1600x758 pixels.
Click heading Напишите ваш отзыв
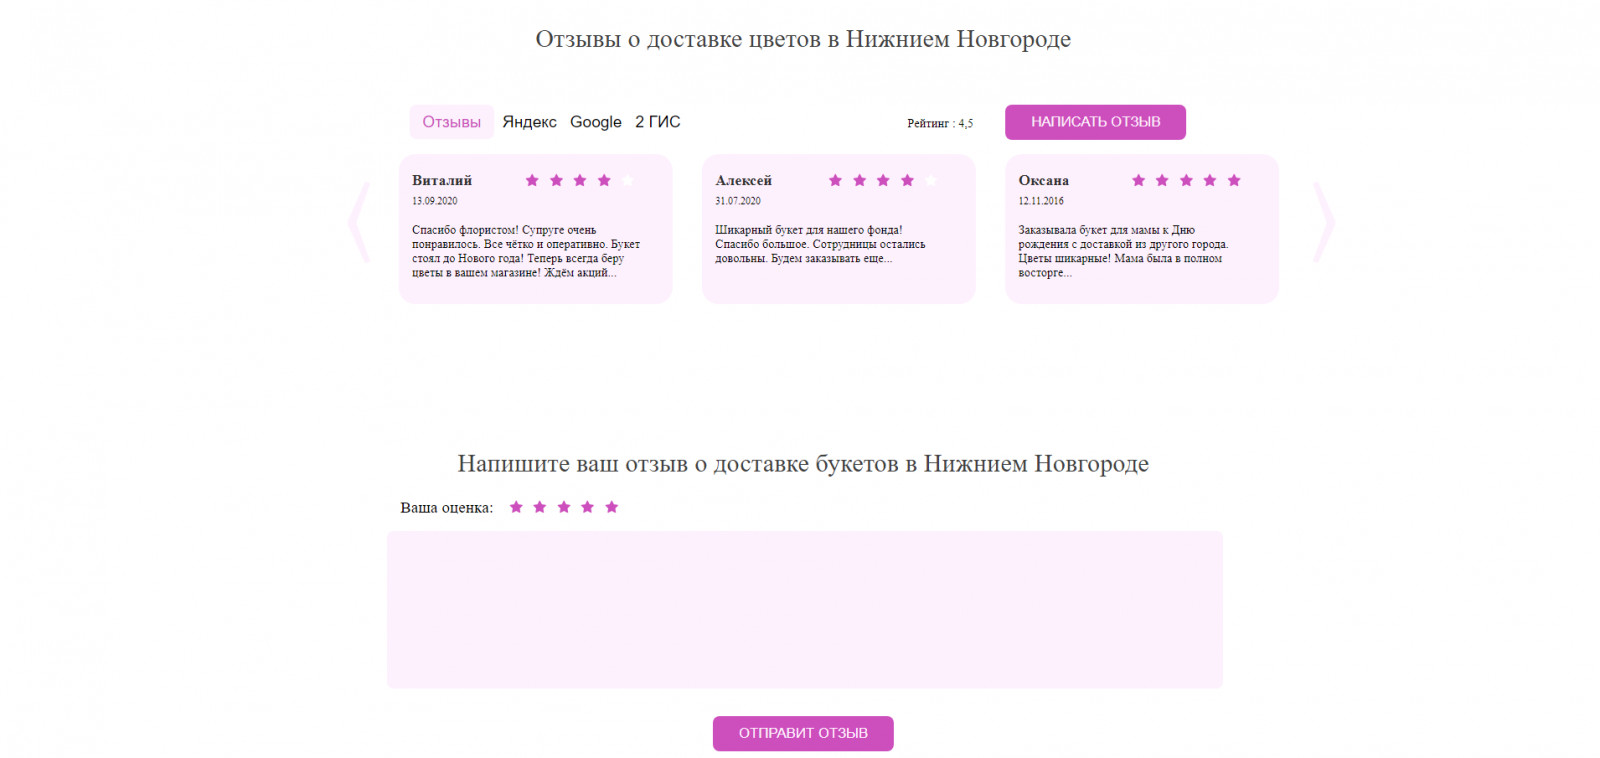(803, 464)
